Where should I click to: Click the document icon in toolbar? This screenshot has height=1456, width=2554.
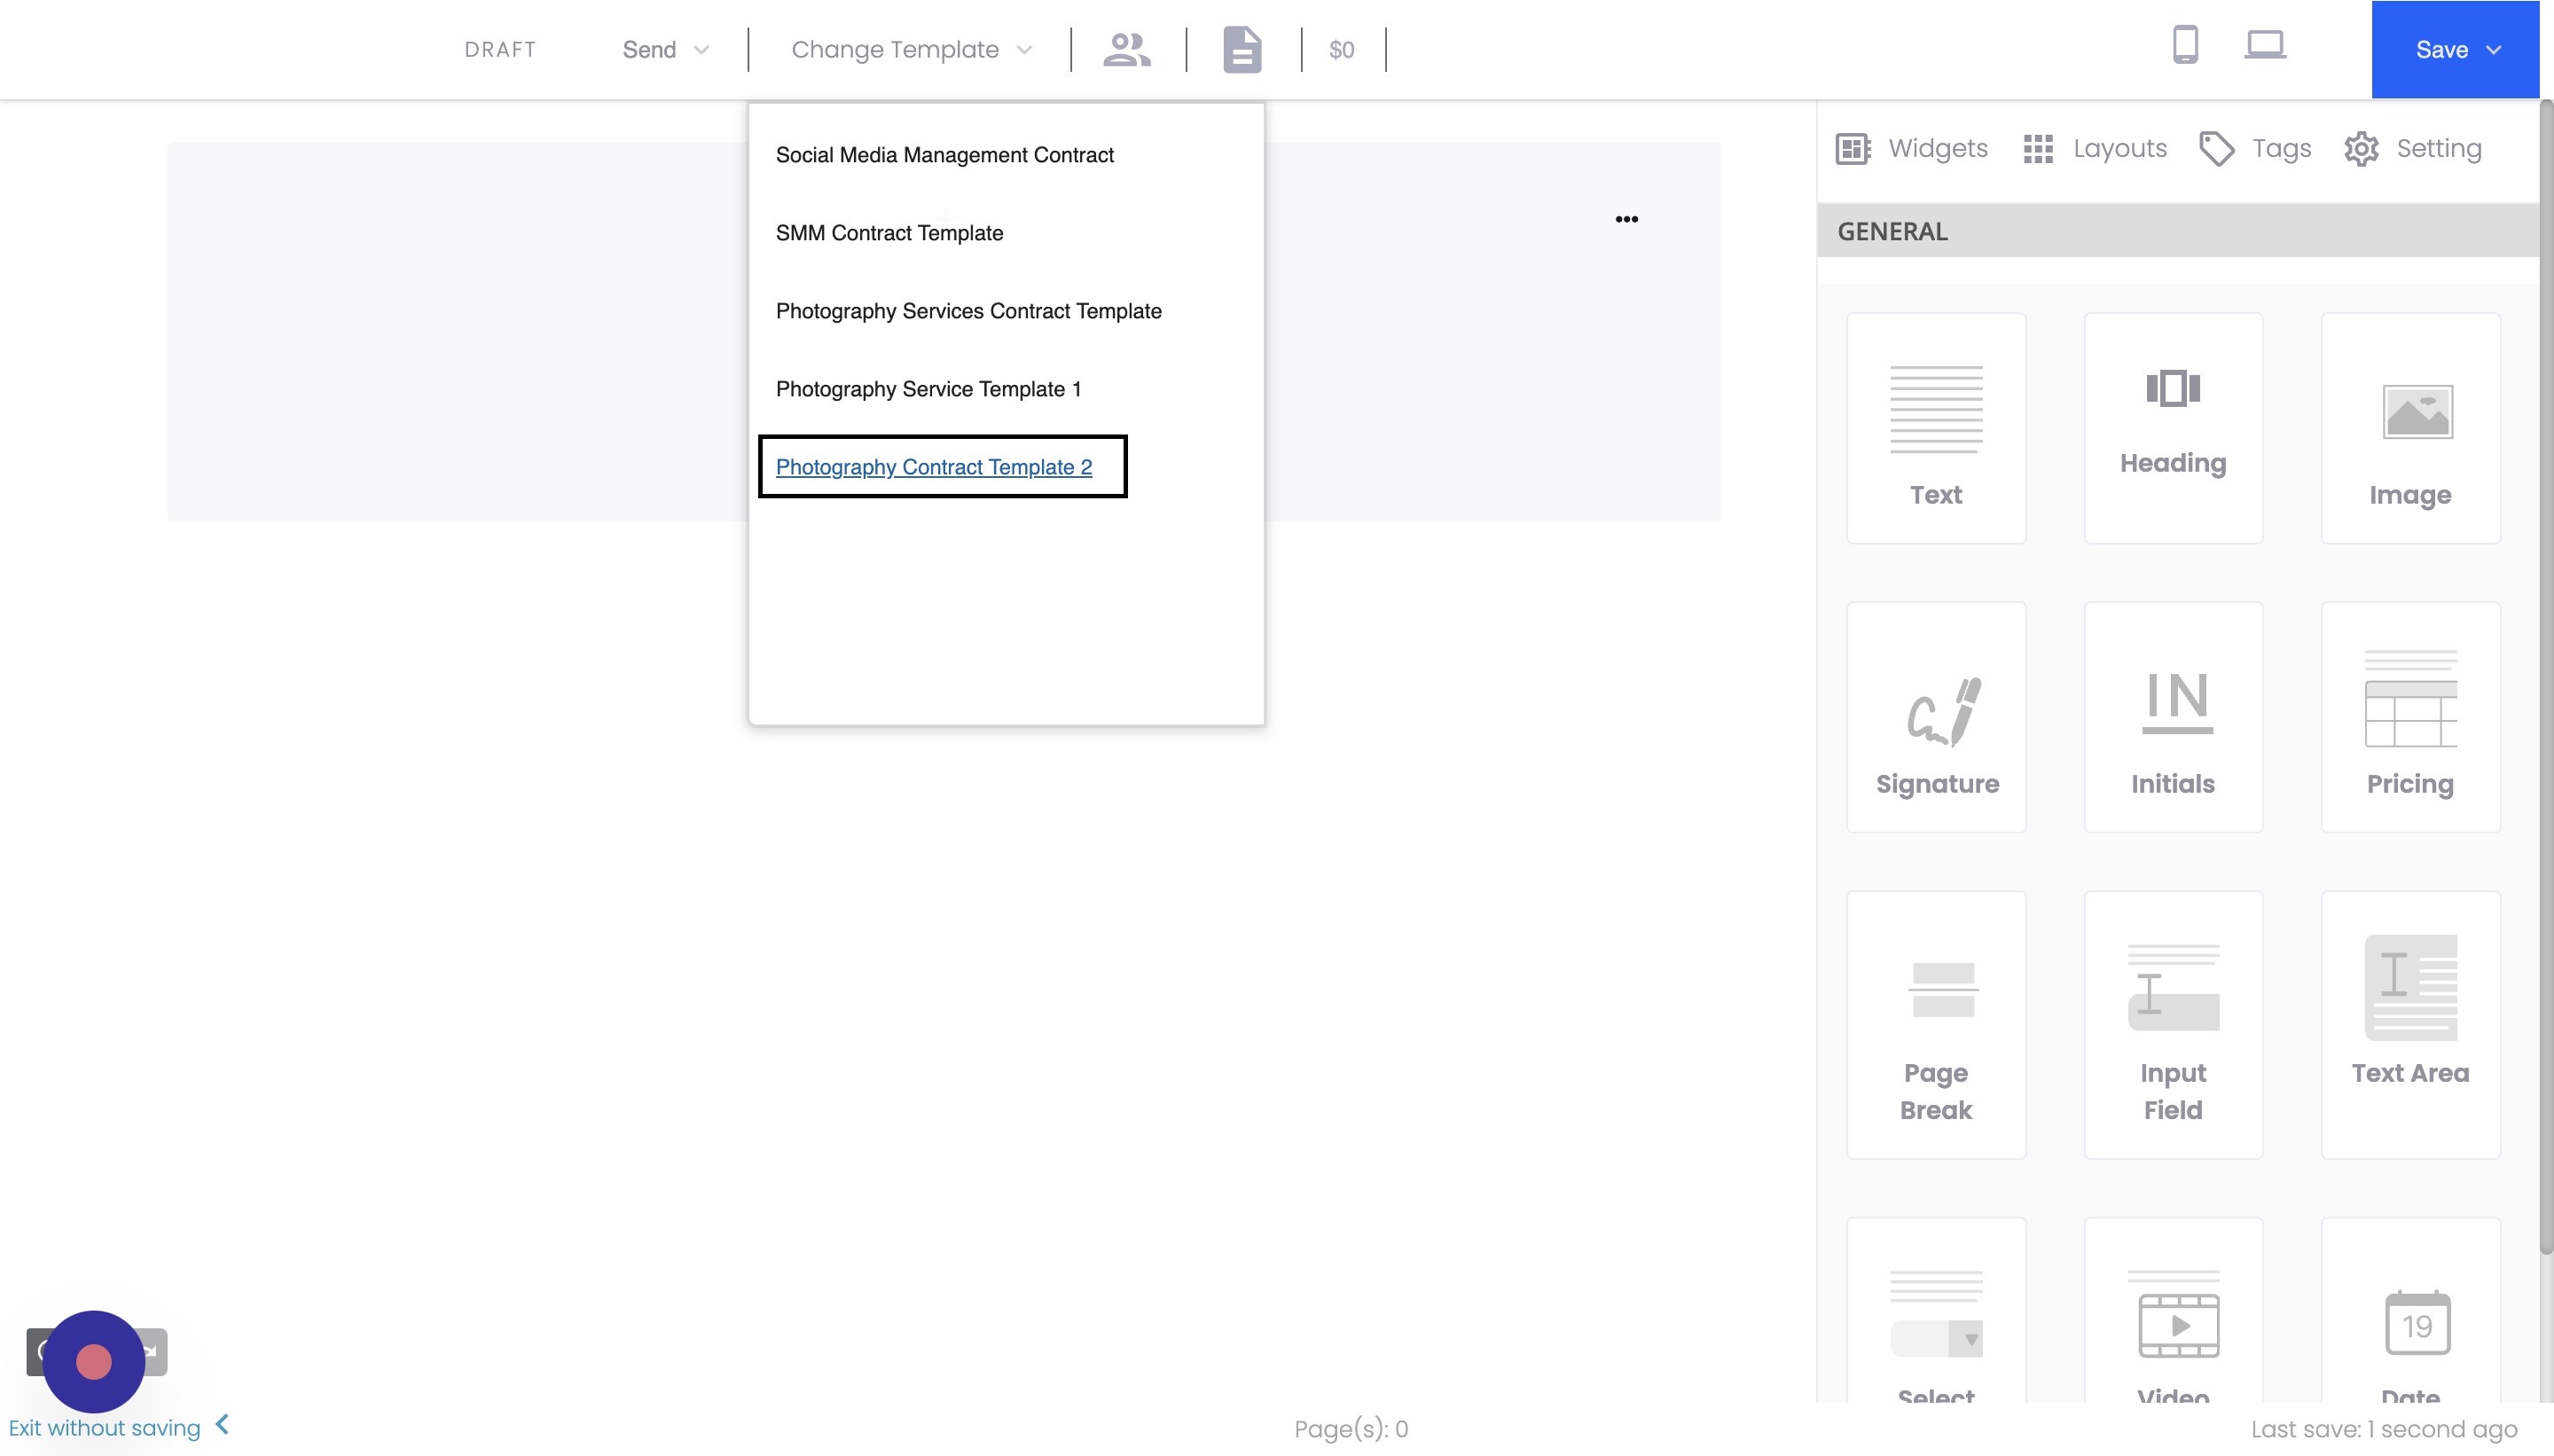pos(1242,49)
